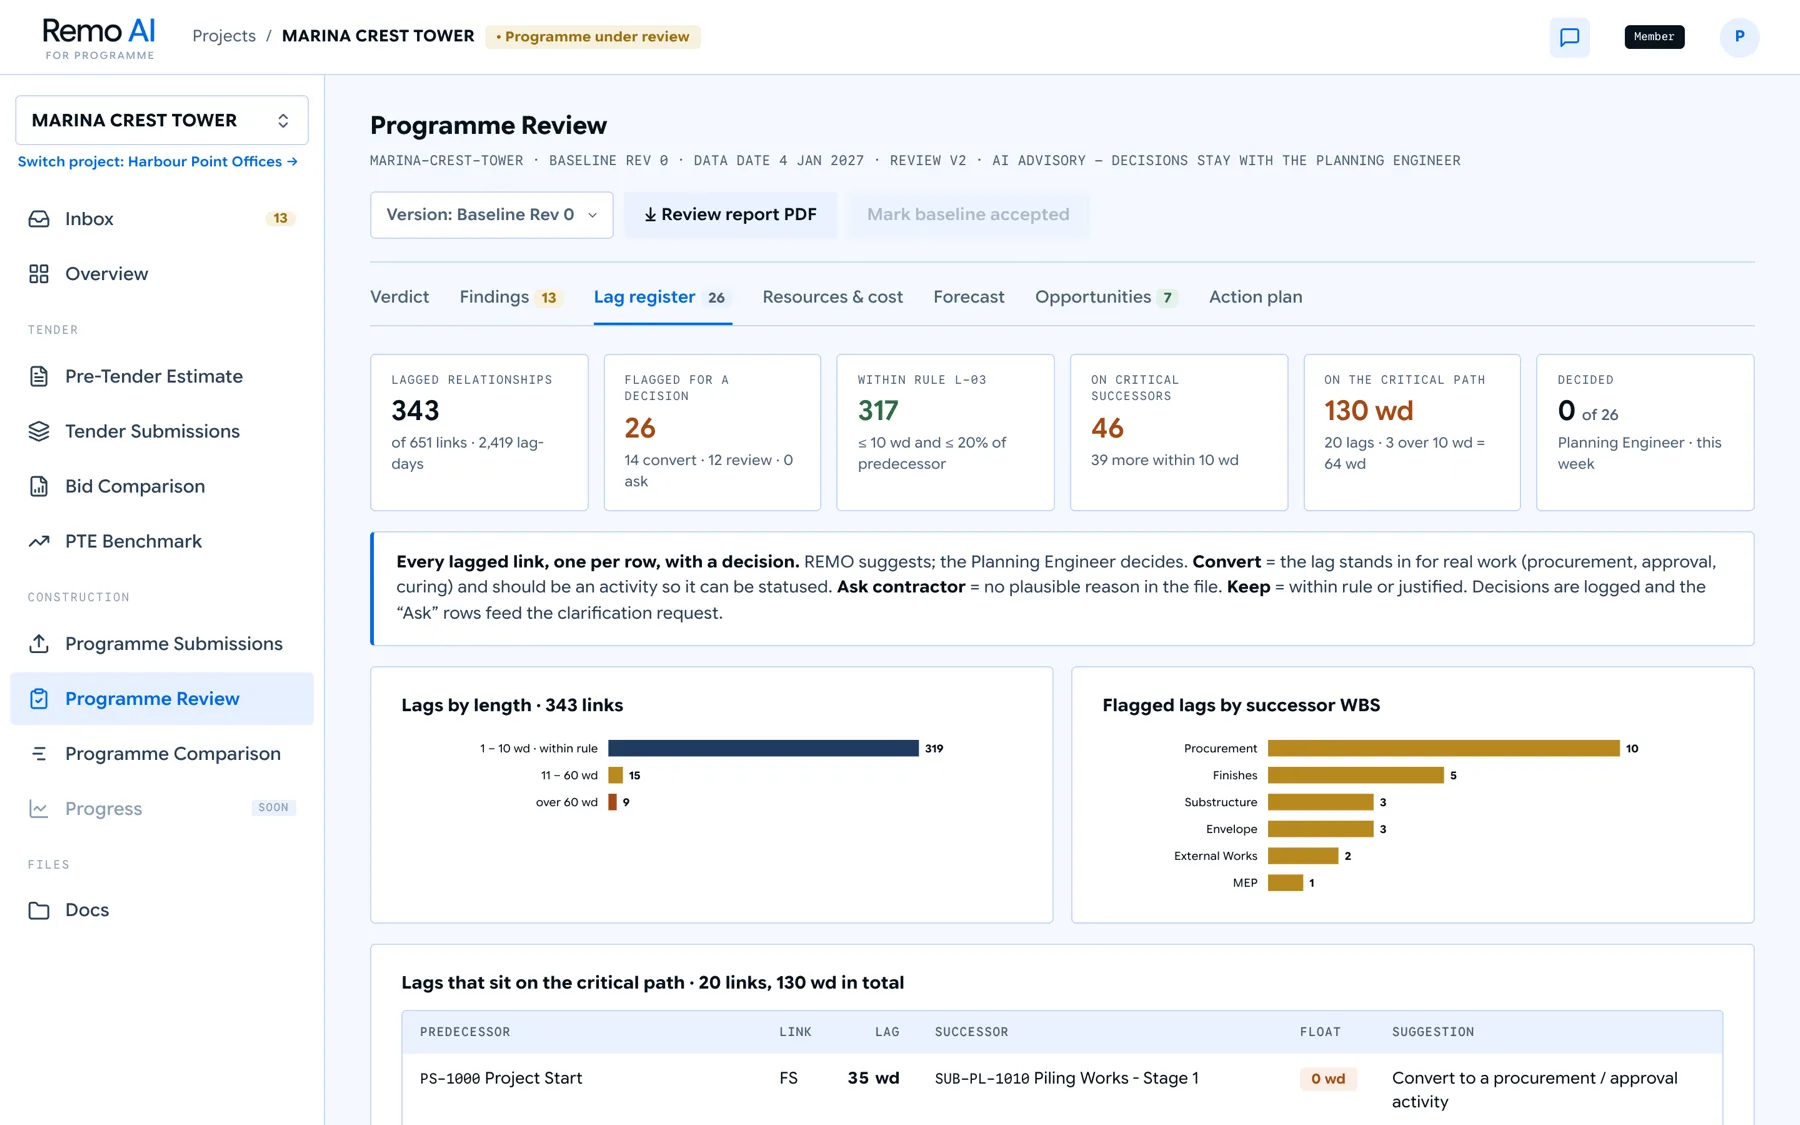This screenshot has height=1125, width=1800.
Task: Click the Docs folder icon
Action: [39, 910]
